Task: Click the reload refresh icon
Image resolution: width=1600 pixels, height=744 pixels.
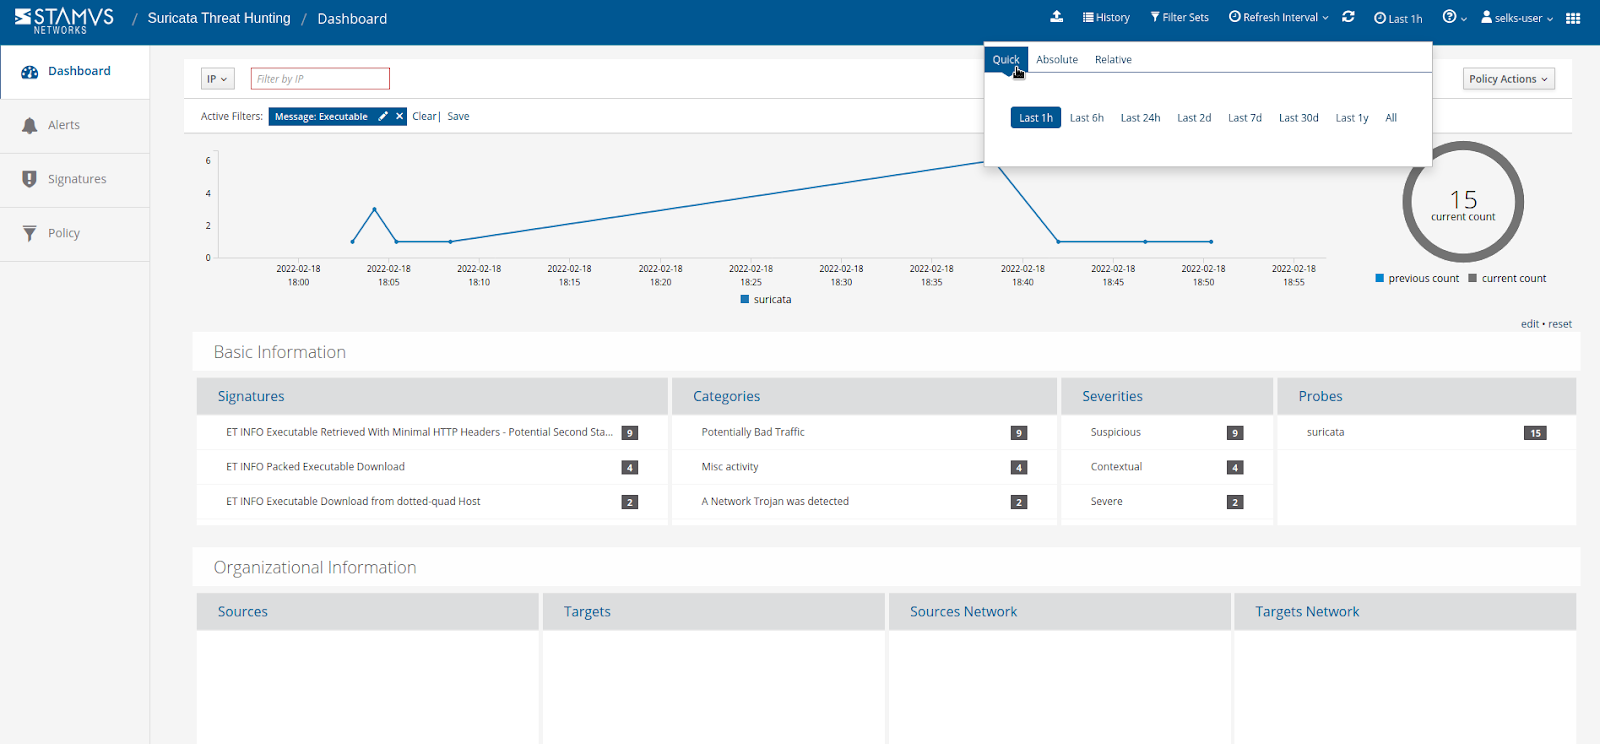Action: (1348, 17)
